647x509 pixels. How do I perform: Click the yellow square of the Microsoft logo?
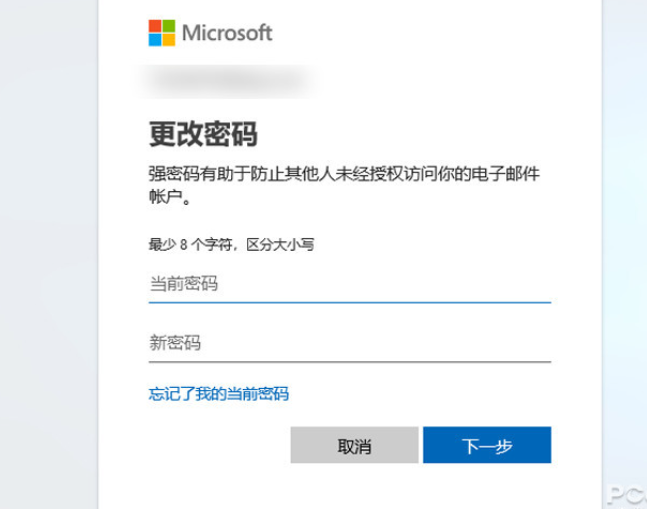click(168, 39)
